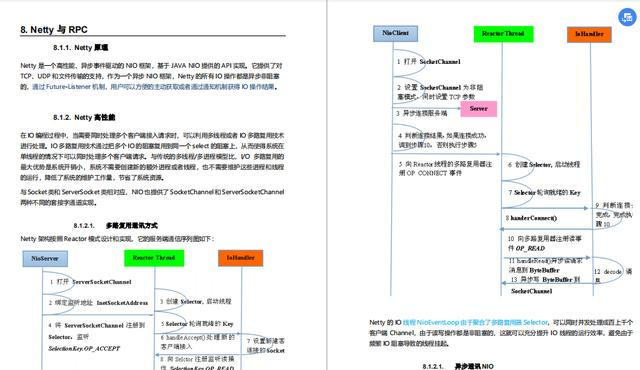Click step "8 handerConnect()"
640x370 pixels.
531,218
